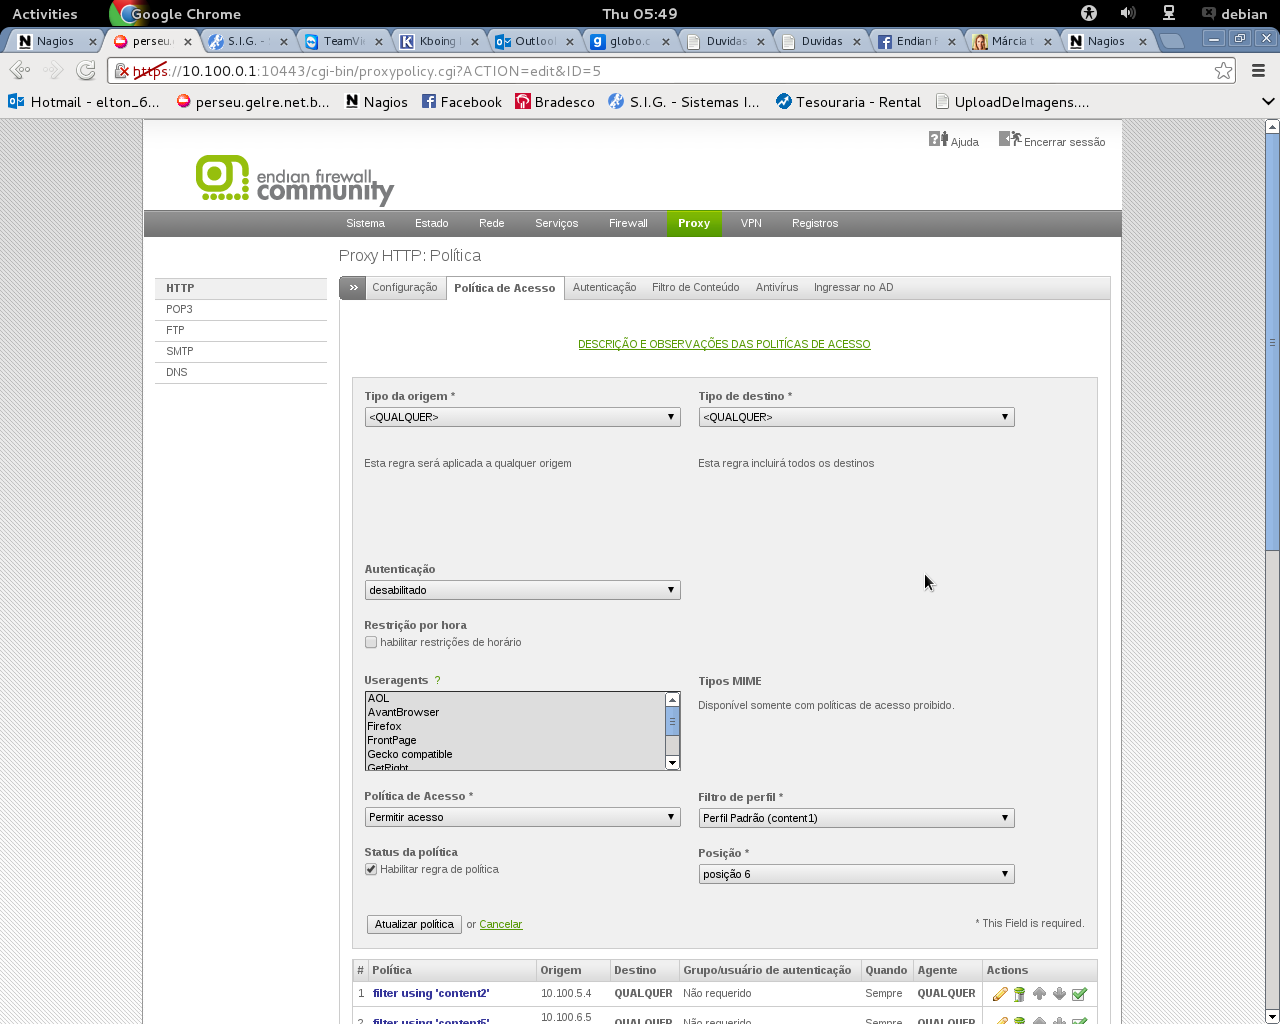
Task: Open the Facebook bookmark
Action: tap(461, 102)
